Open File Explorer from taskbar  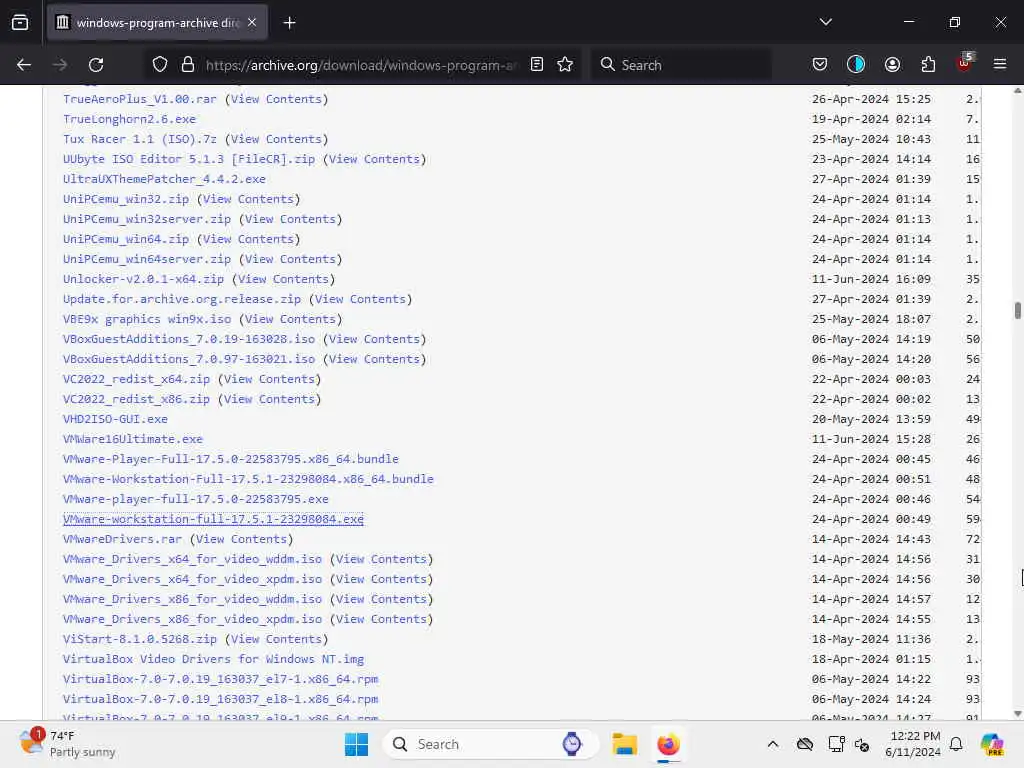coord(624,744)
